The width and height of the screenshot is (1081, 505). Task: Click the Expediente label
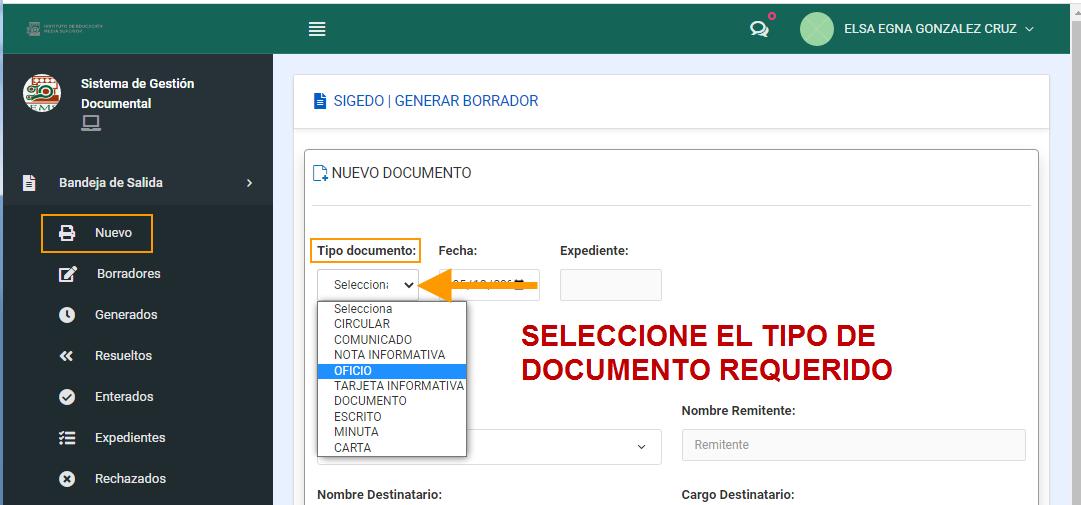594,251
